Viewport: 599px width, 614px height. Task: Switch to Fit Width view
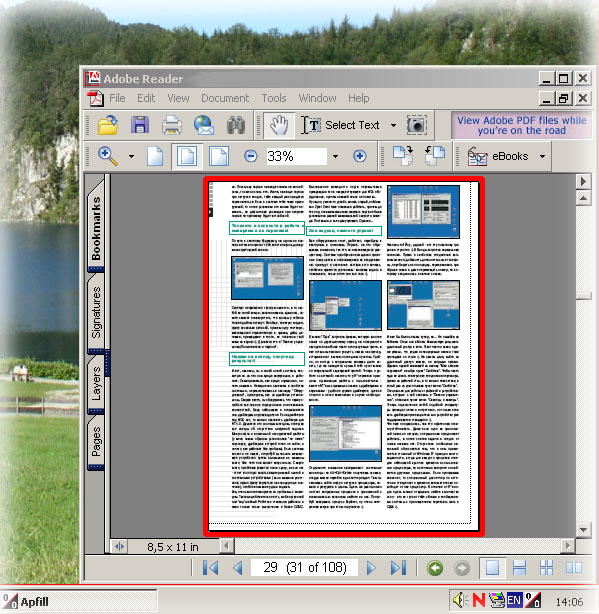pyautogui.click(x=219, y=156)
